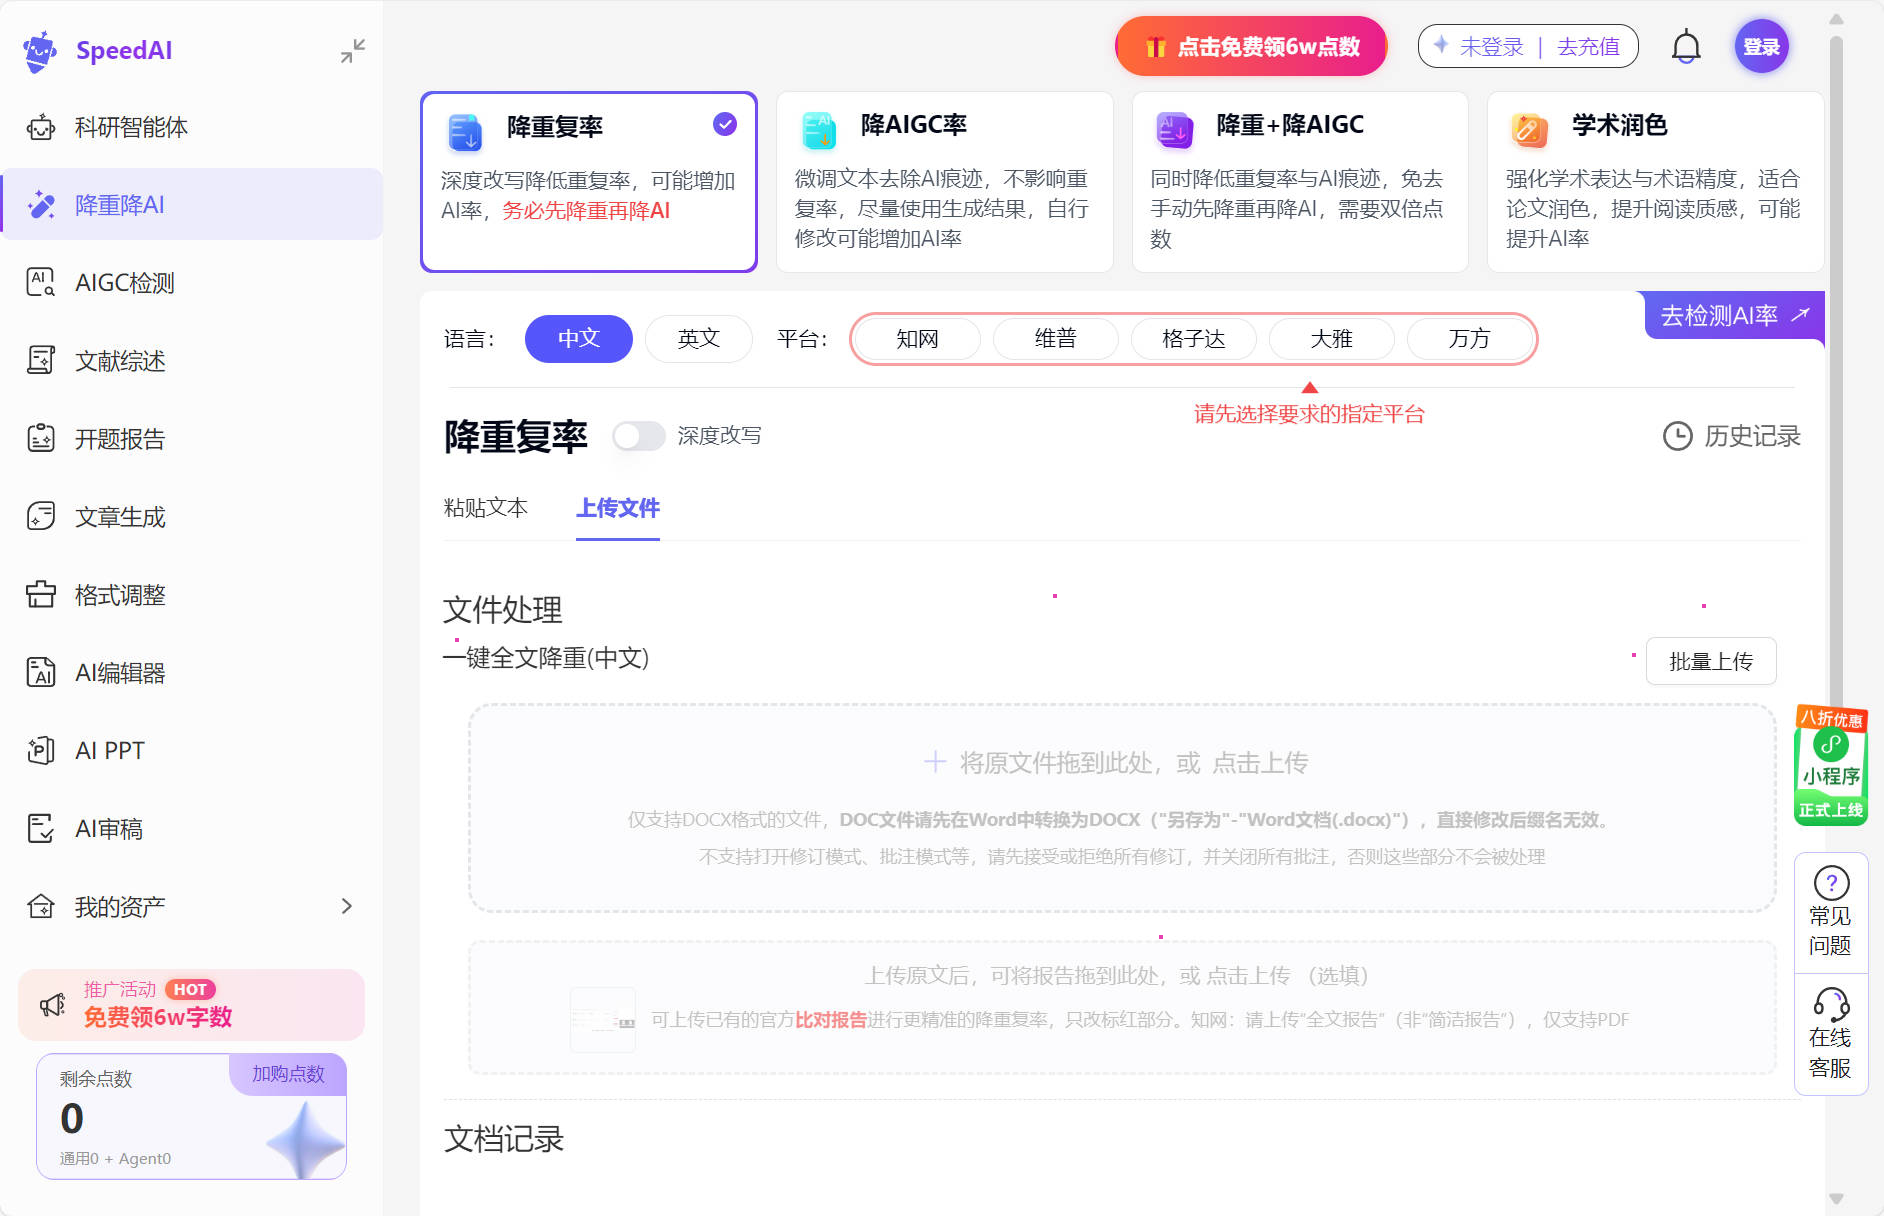Click the file upload drop zone

click(1122, 808)
